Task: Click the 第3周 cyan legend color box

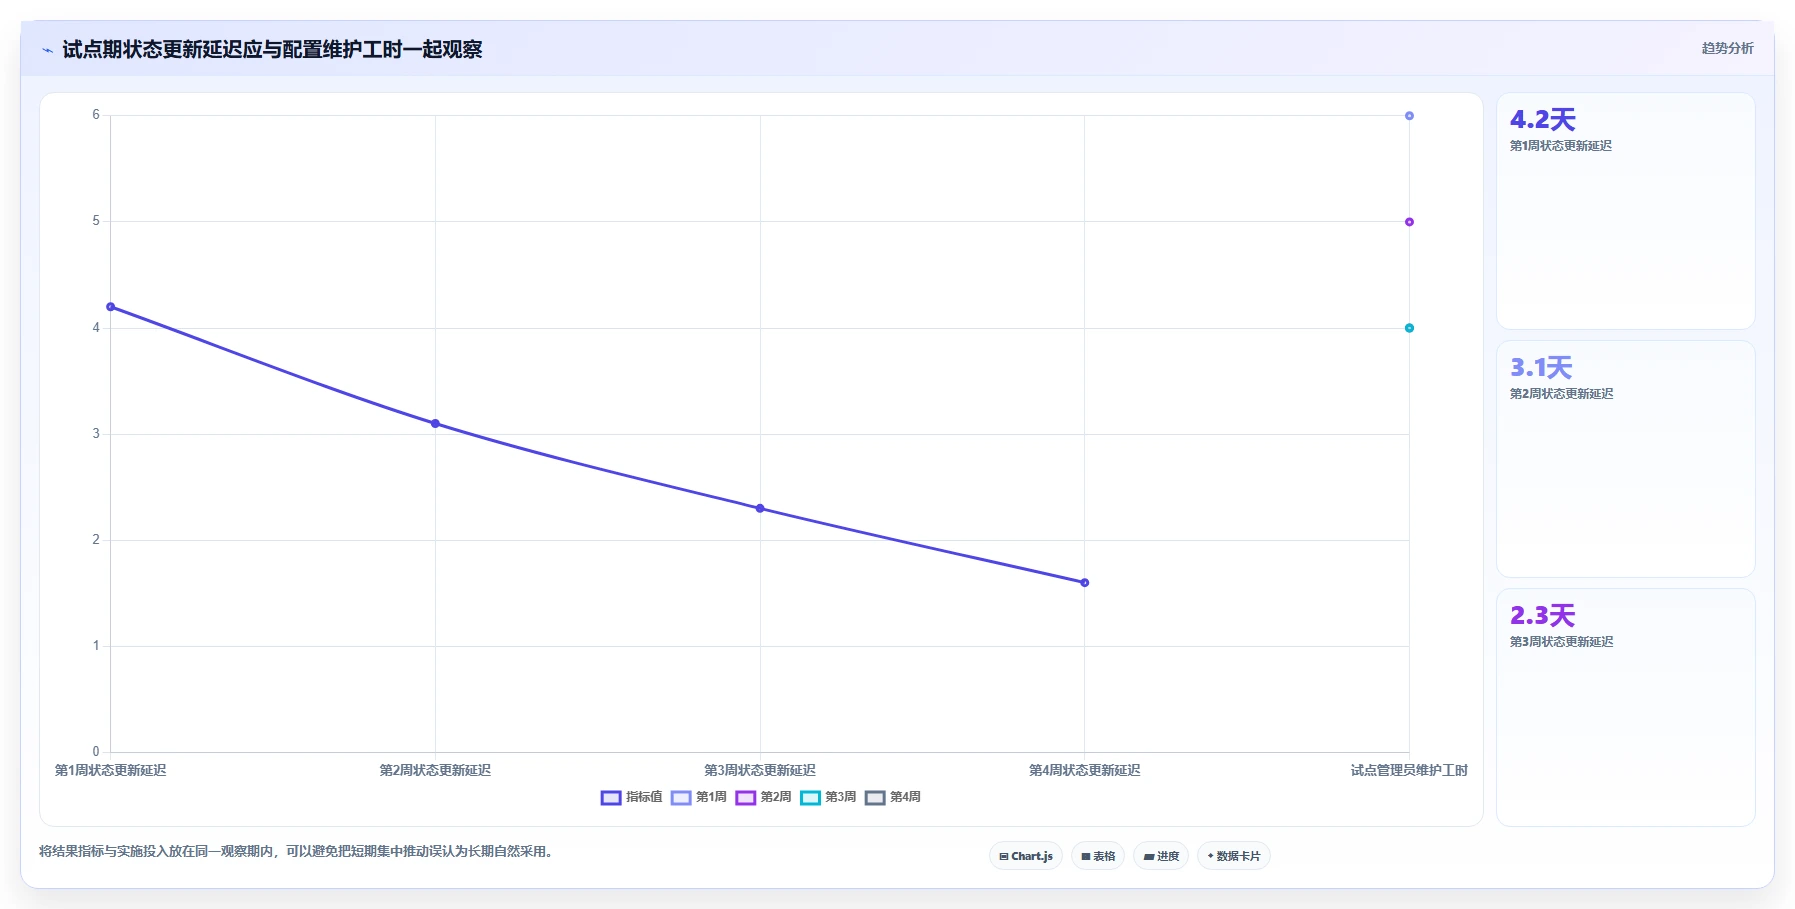Action: click(x=810, y=797)
